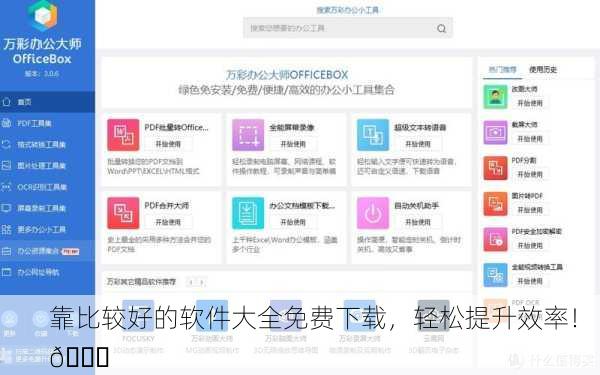This screenshot has height=375, width=600.
Task: Click the 万彩其它精品软件推荐 heading
Action: click(141, 282)
